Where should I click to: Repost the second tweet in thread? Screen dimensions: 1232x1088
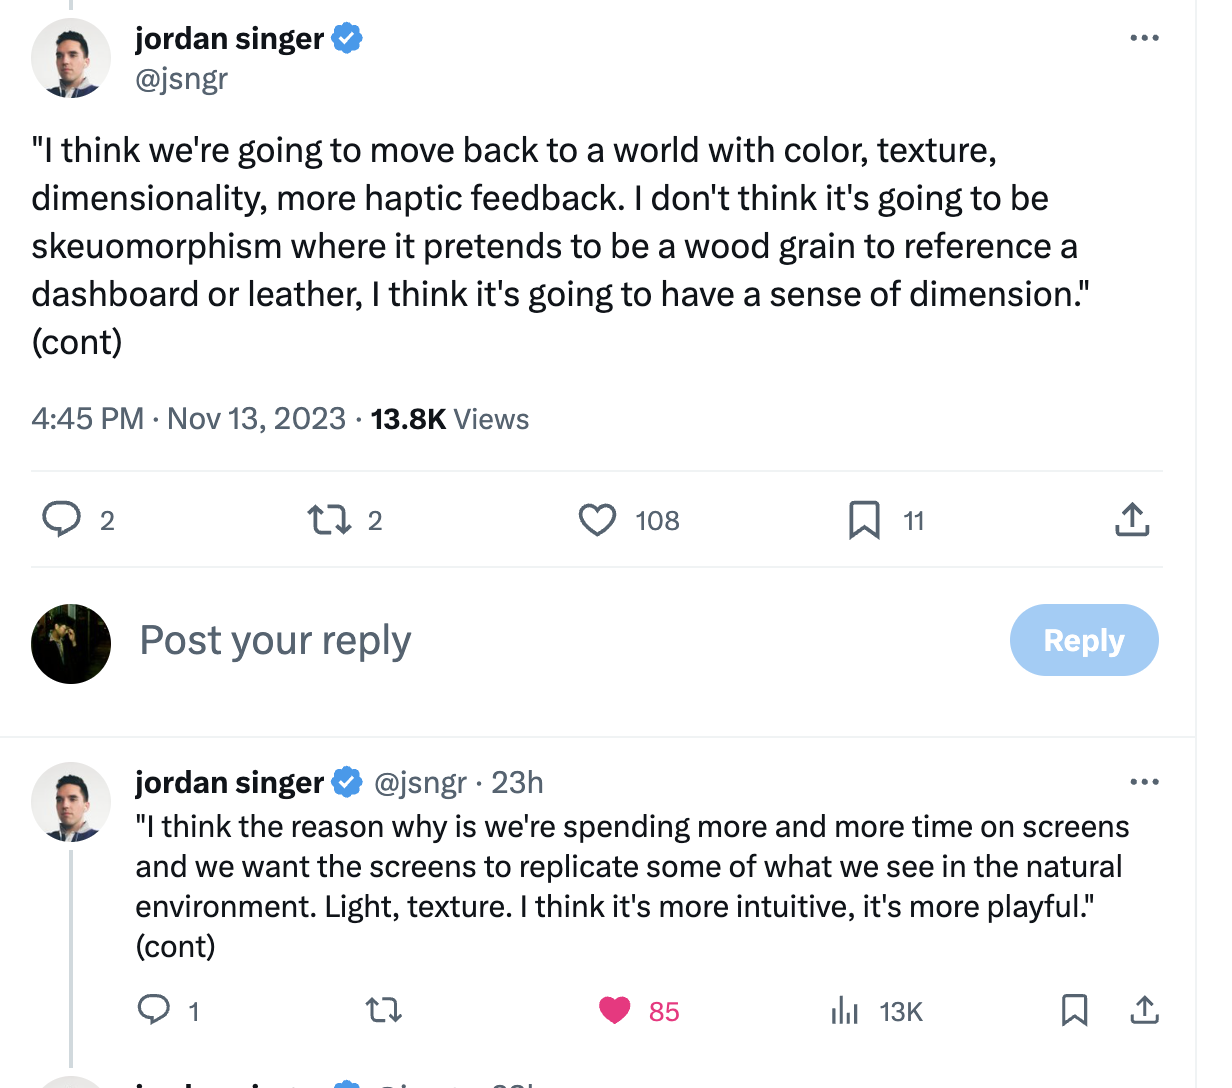click(384, 1010)
